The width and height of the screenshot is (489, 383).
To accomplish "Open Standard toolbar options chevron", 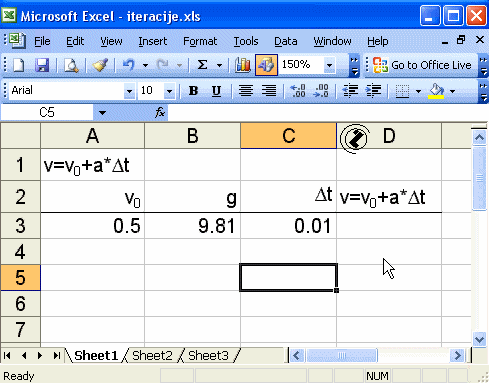I will tap(354, 66).
